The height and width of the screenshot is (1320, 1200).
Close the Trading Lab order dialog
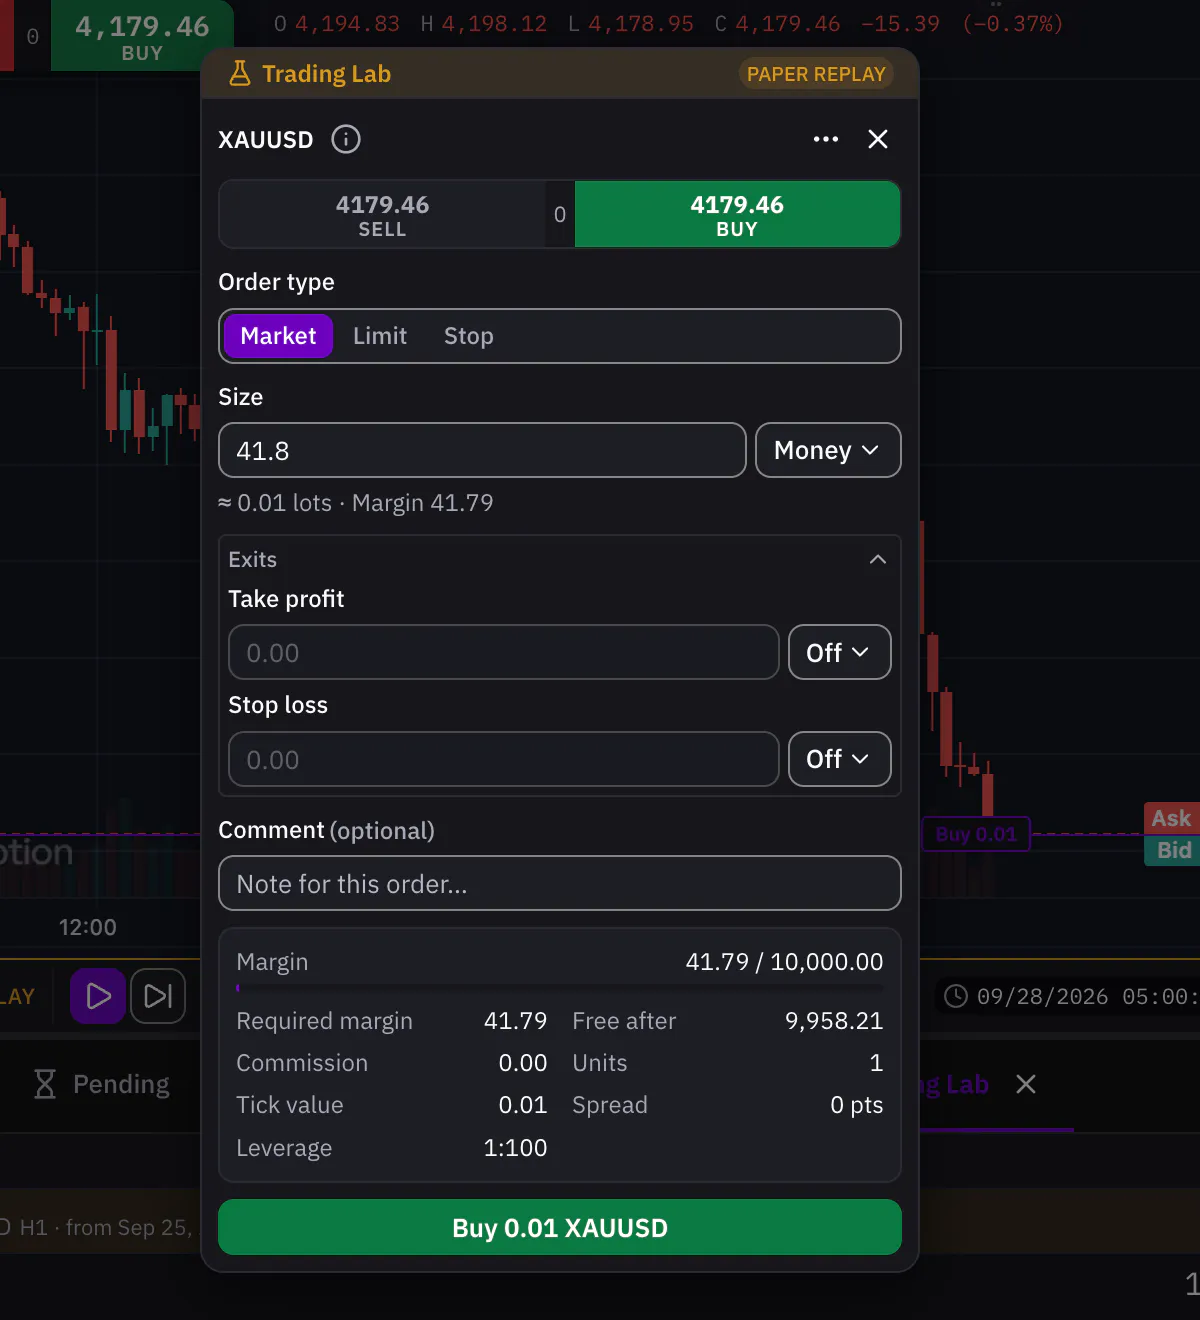(x=878, y=139)
